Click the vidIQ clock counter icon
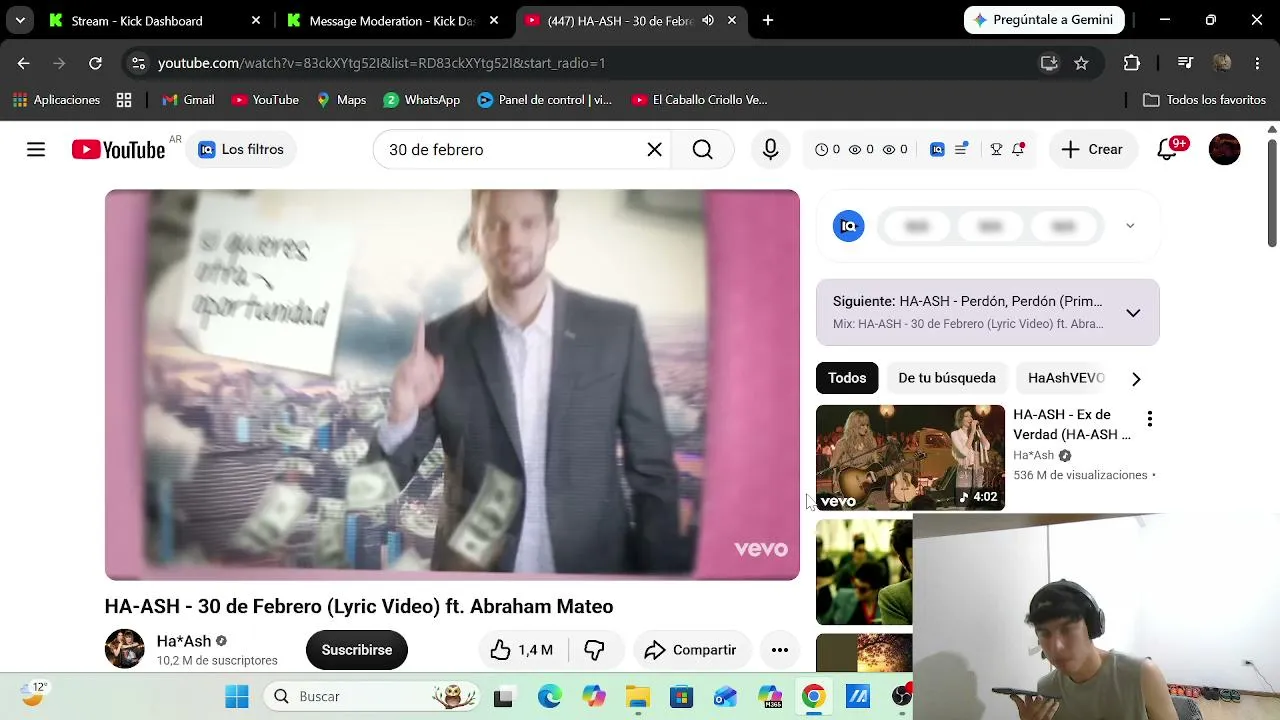 pyautogui.click(x=821, y=149)
